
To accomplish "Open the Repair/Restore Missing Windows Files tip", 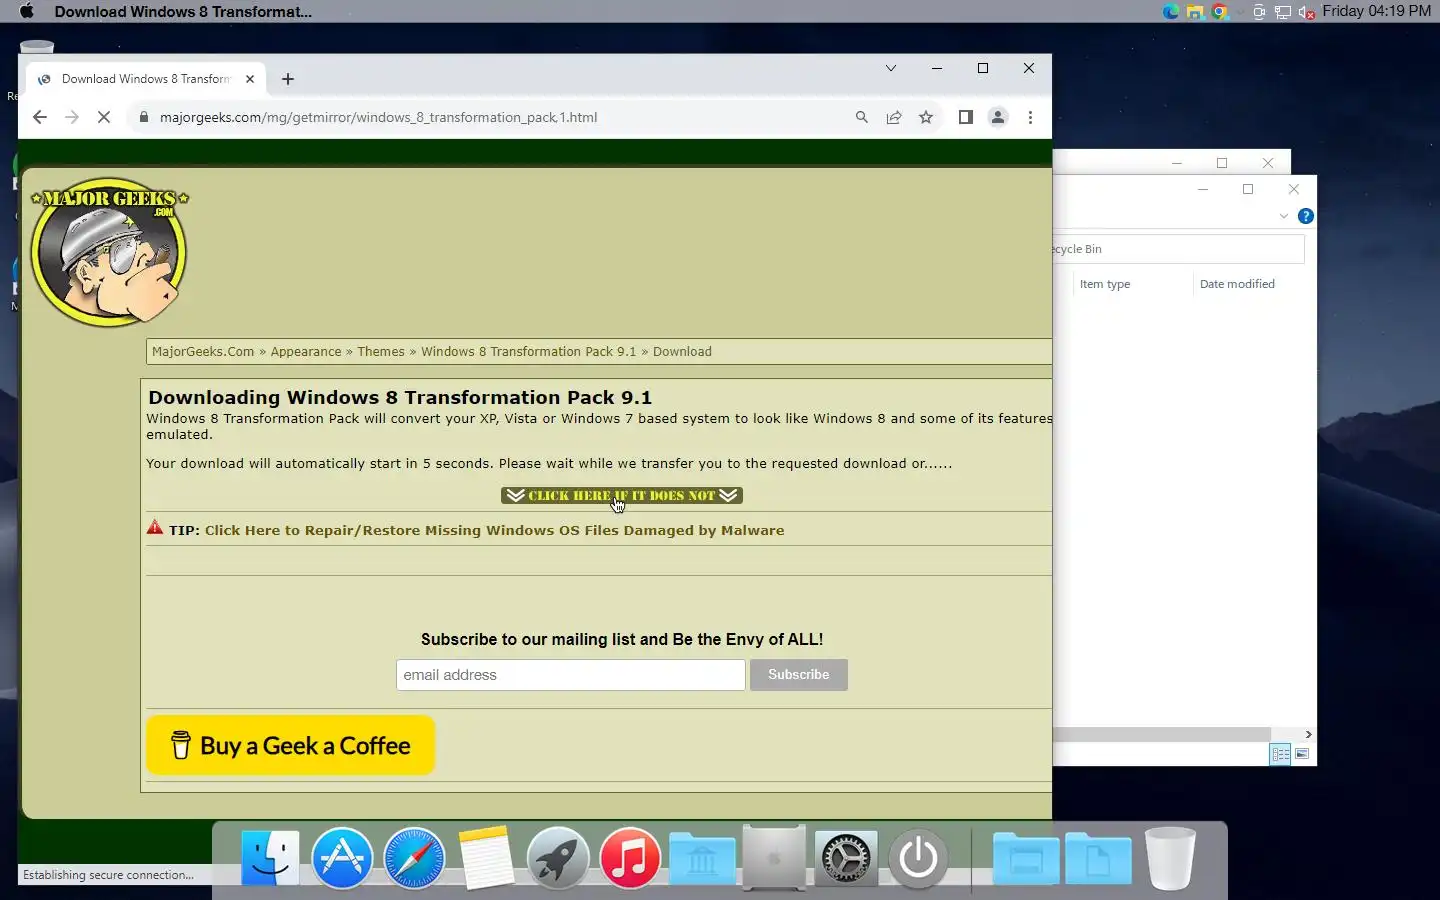I will coord(494,531).
